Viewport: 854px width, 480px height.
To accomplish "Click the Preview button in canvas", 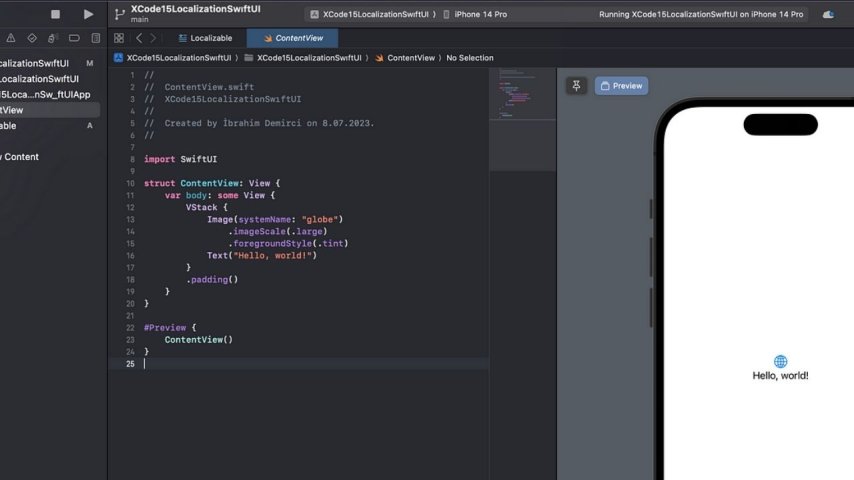I will [x=621, y=86].
